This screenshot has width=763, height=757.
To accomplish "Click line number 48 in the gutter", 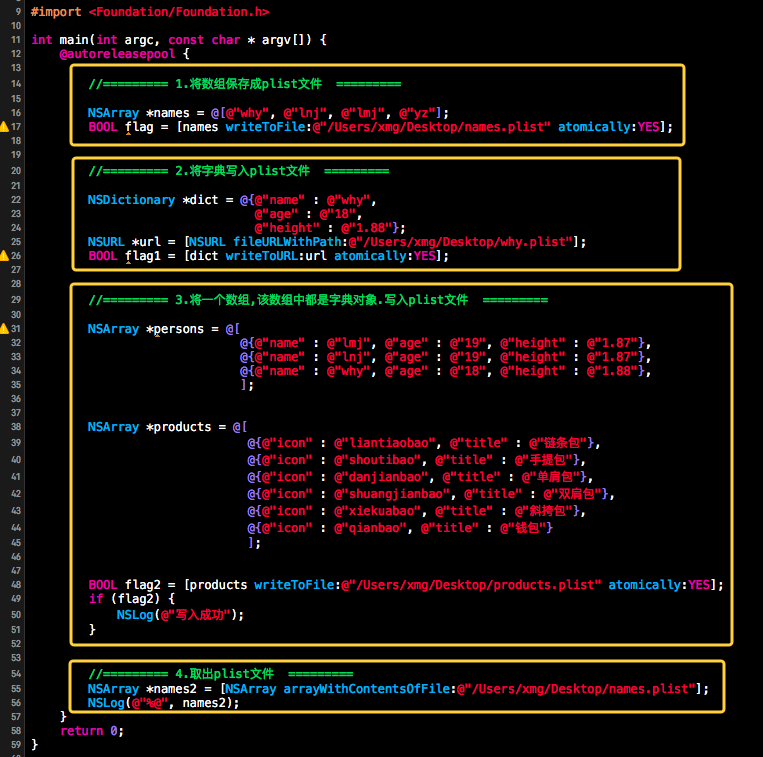I will click(16, 585).
